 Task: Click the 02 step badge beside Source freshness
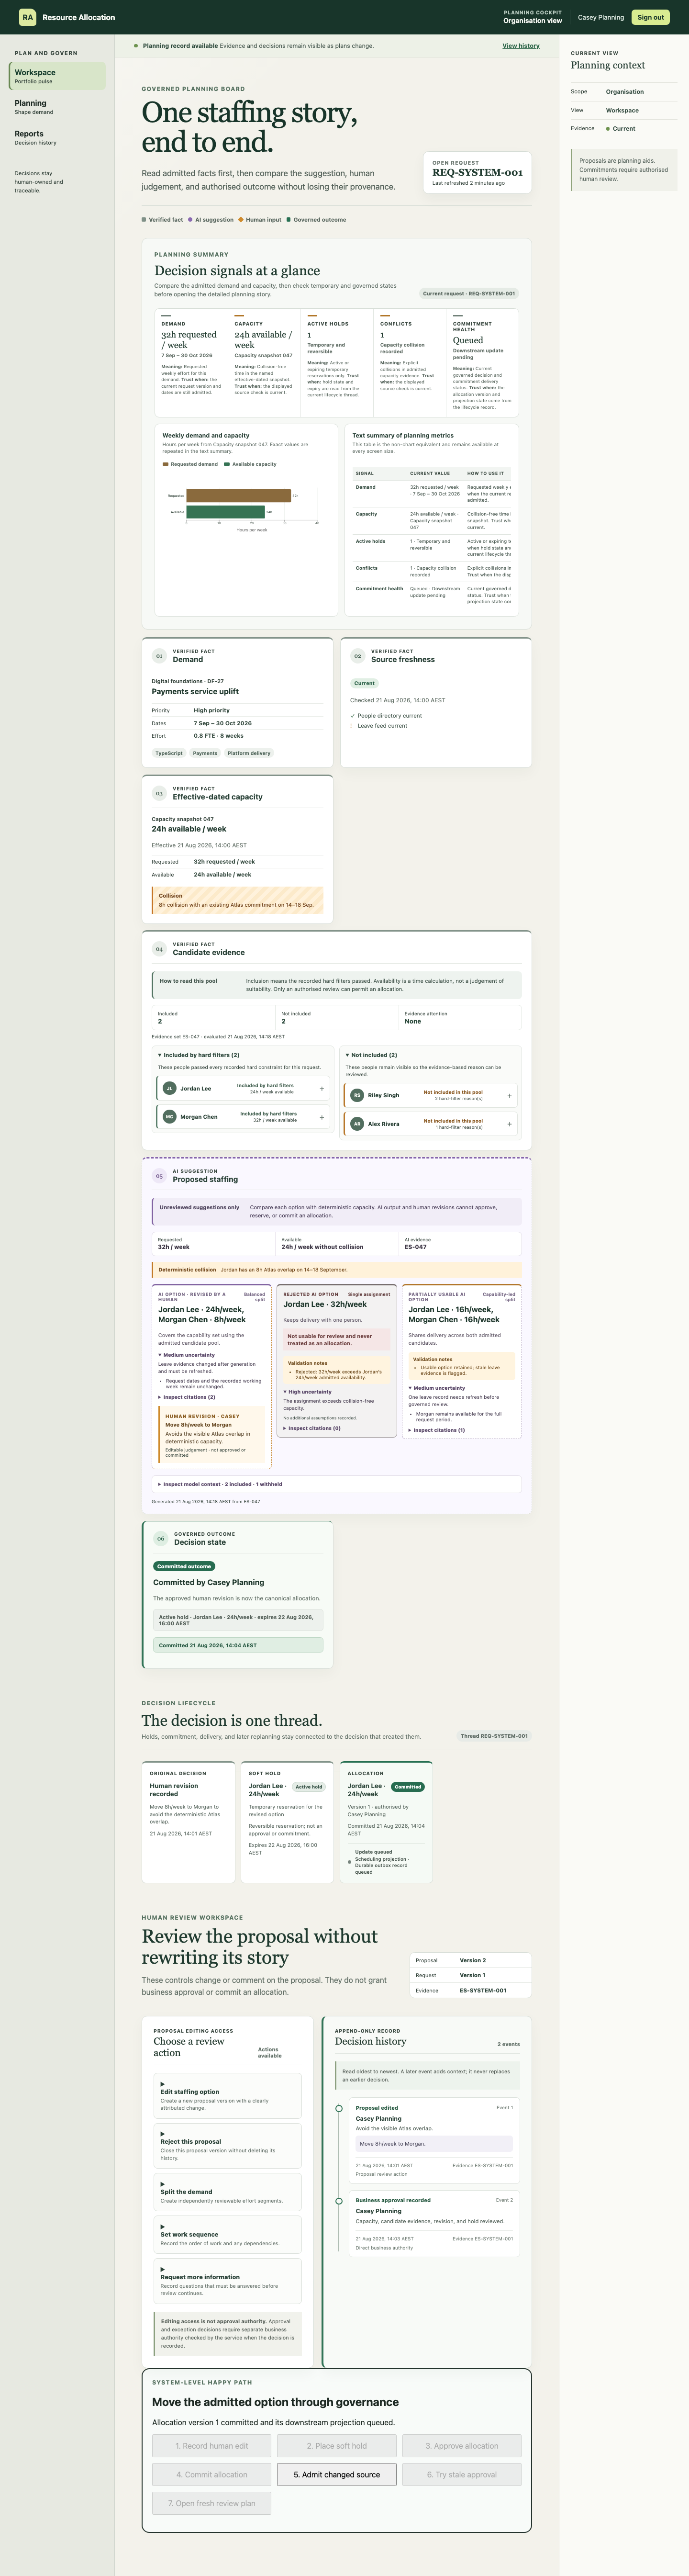(x=357, y=656)
